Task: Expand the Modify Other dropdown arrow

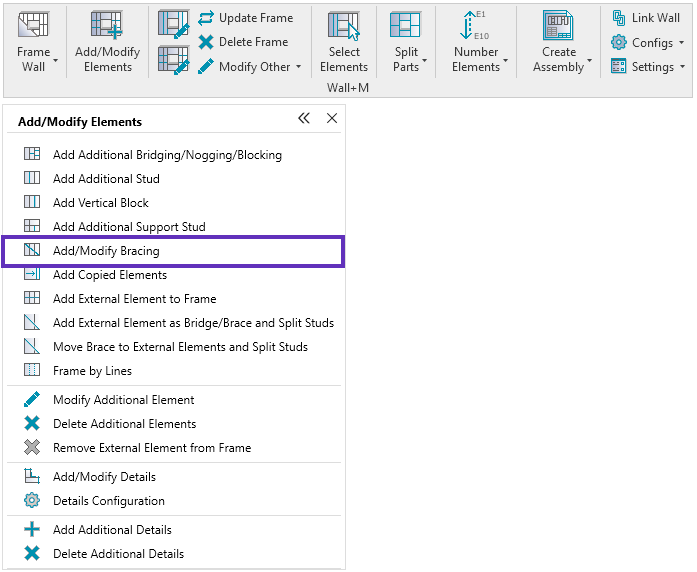Action: (298, 67)
